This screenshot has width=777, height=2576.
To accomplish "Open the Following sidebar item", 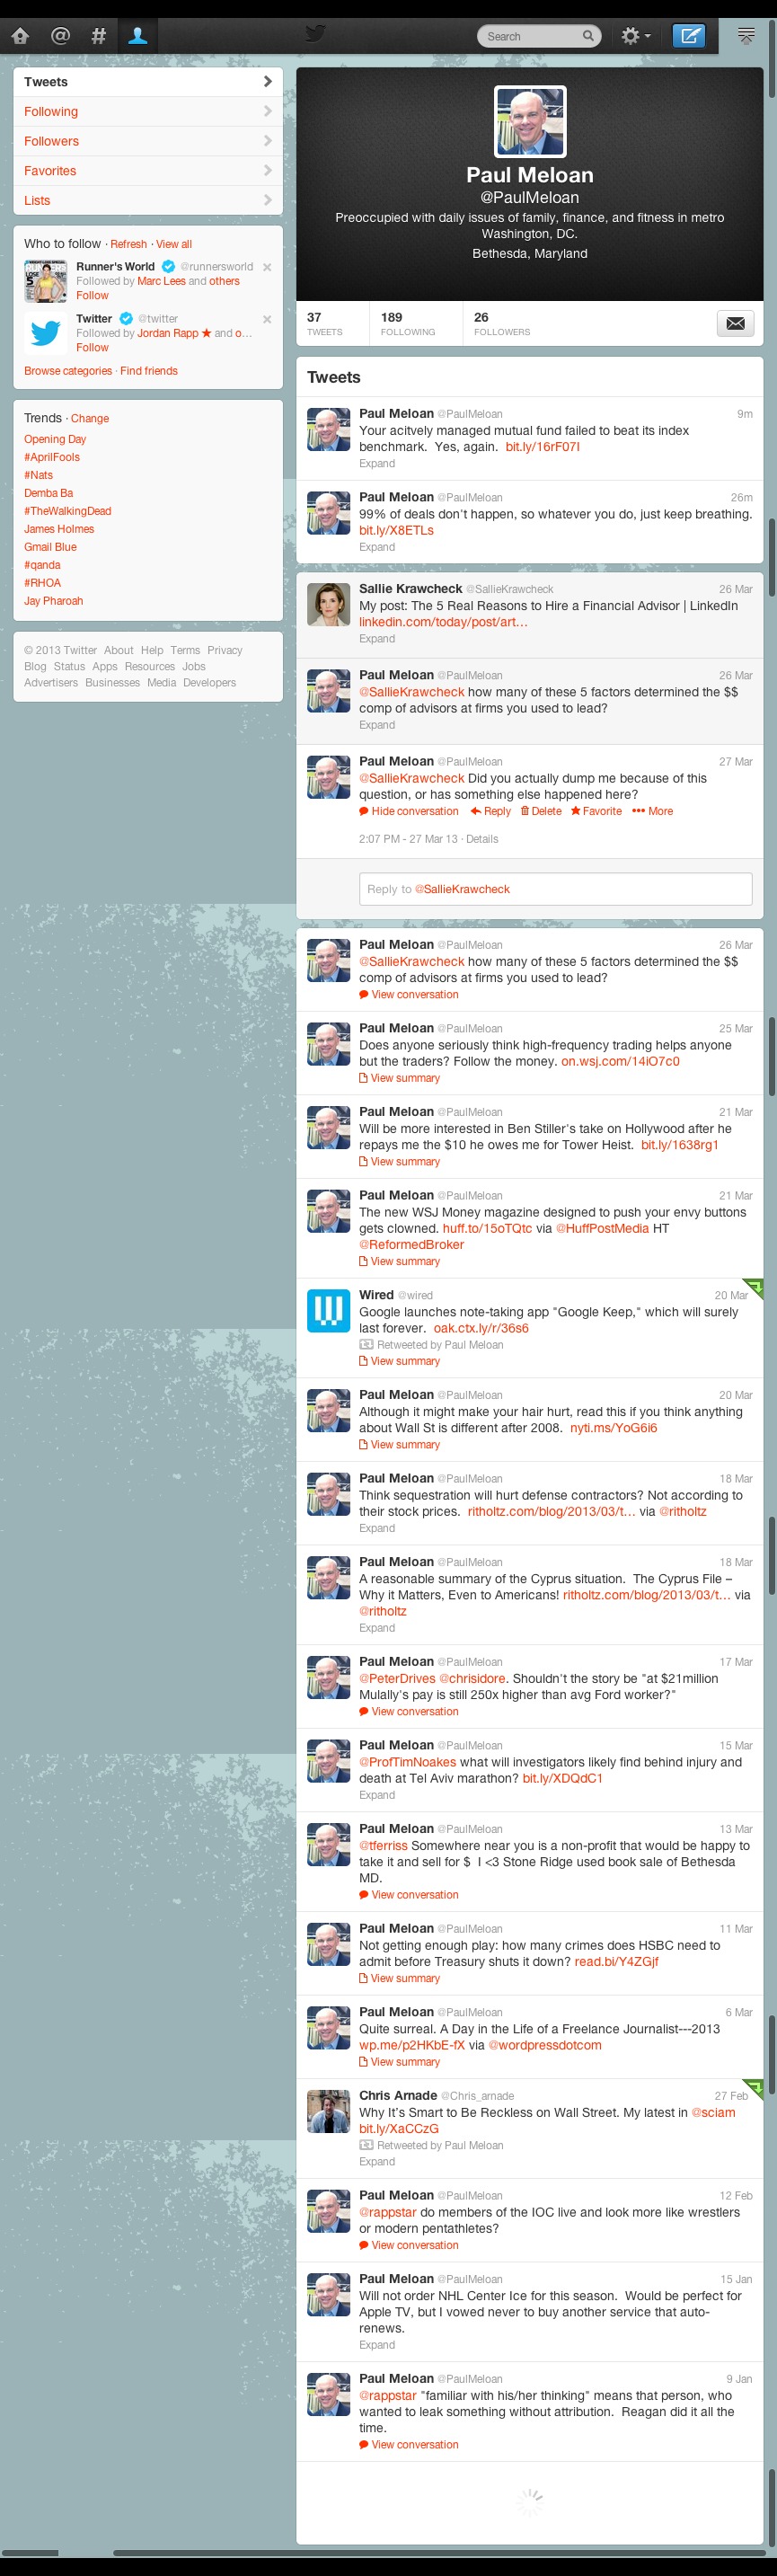I will (x=148, y=112).
